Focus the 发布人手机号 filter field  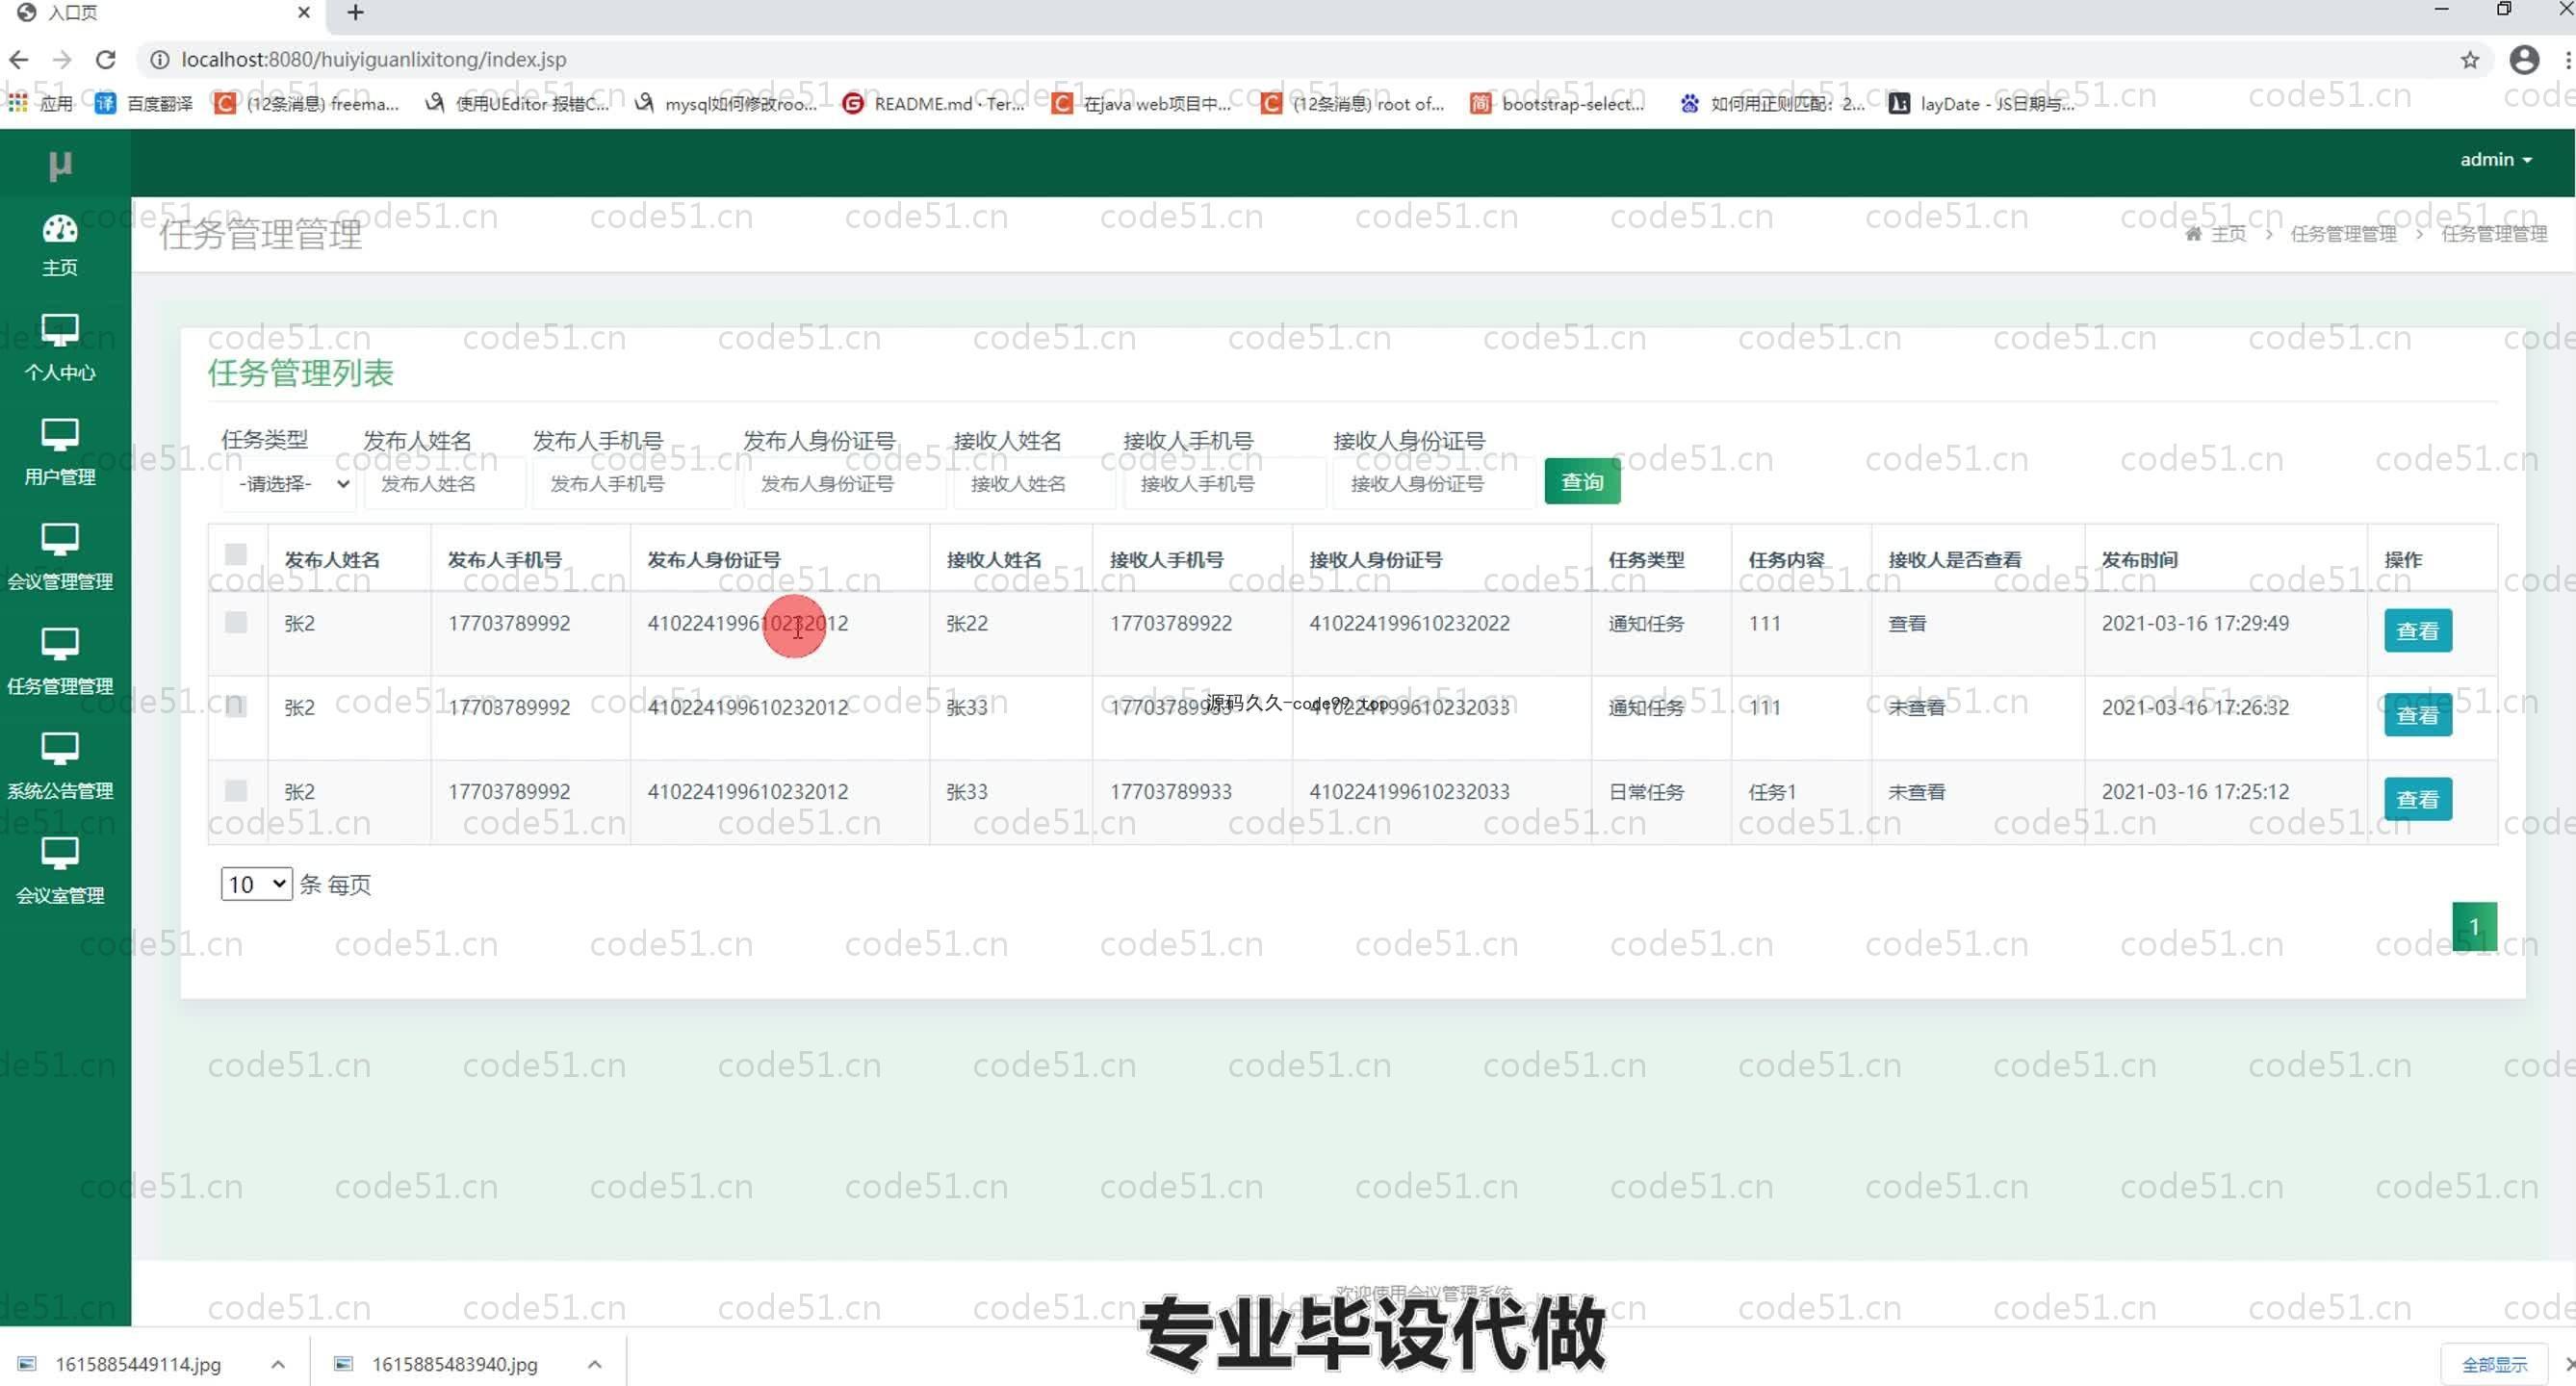click(634, 484)
